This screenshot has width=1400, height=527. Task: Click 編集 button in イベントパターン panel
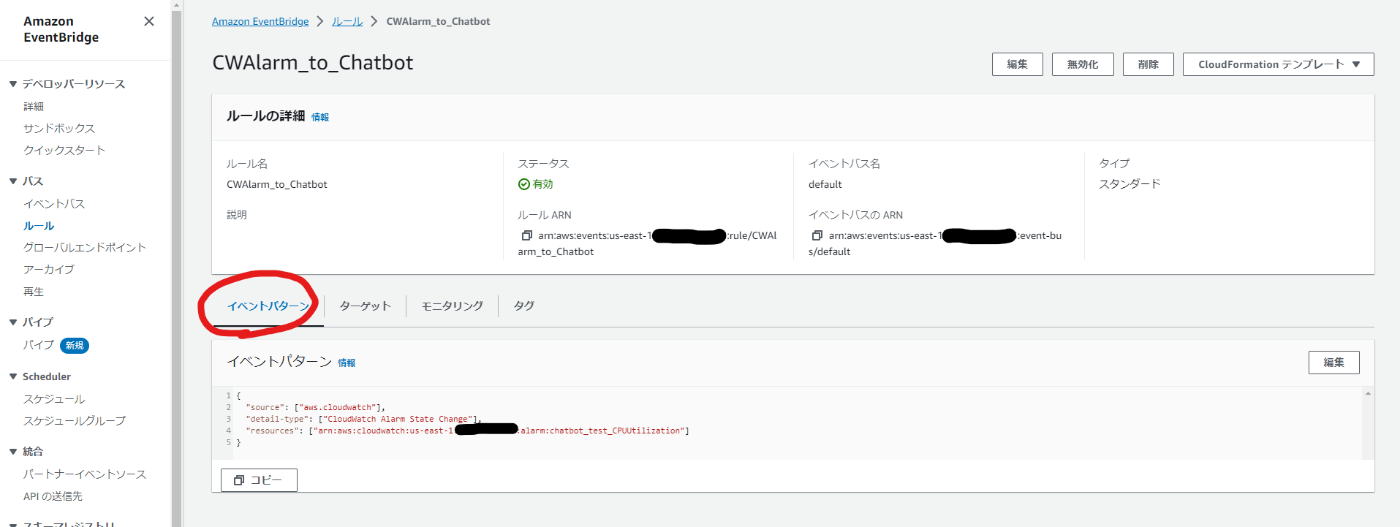(1334, 362)
